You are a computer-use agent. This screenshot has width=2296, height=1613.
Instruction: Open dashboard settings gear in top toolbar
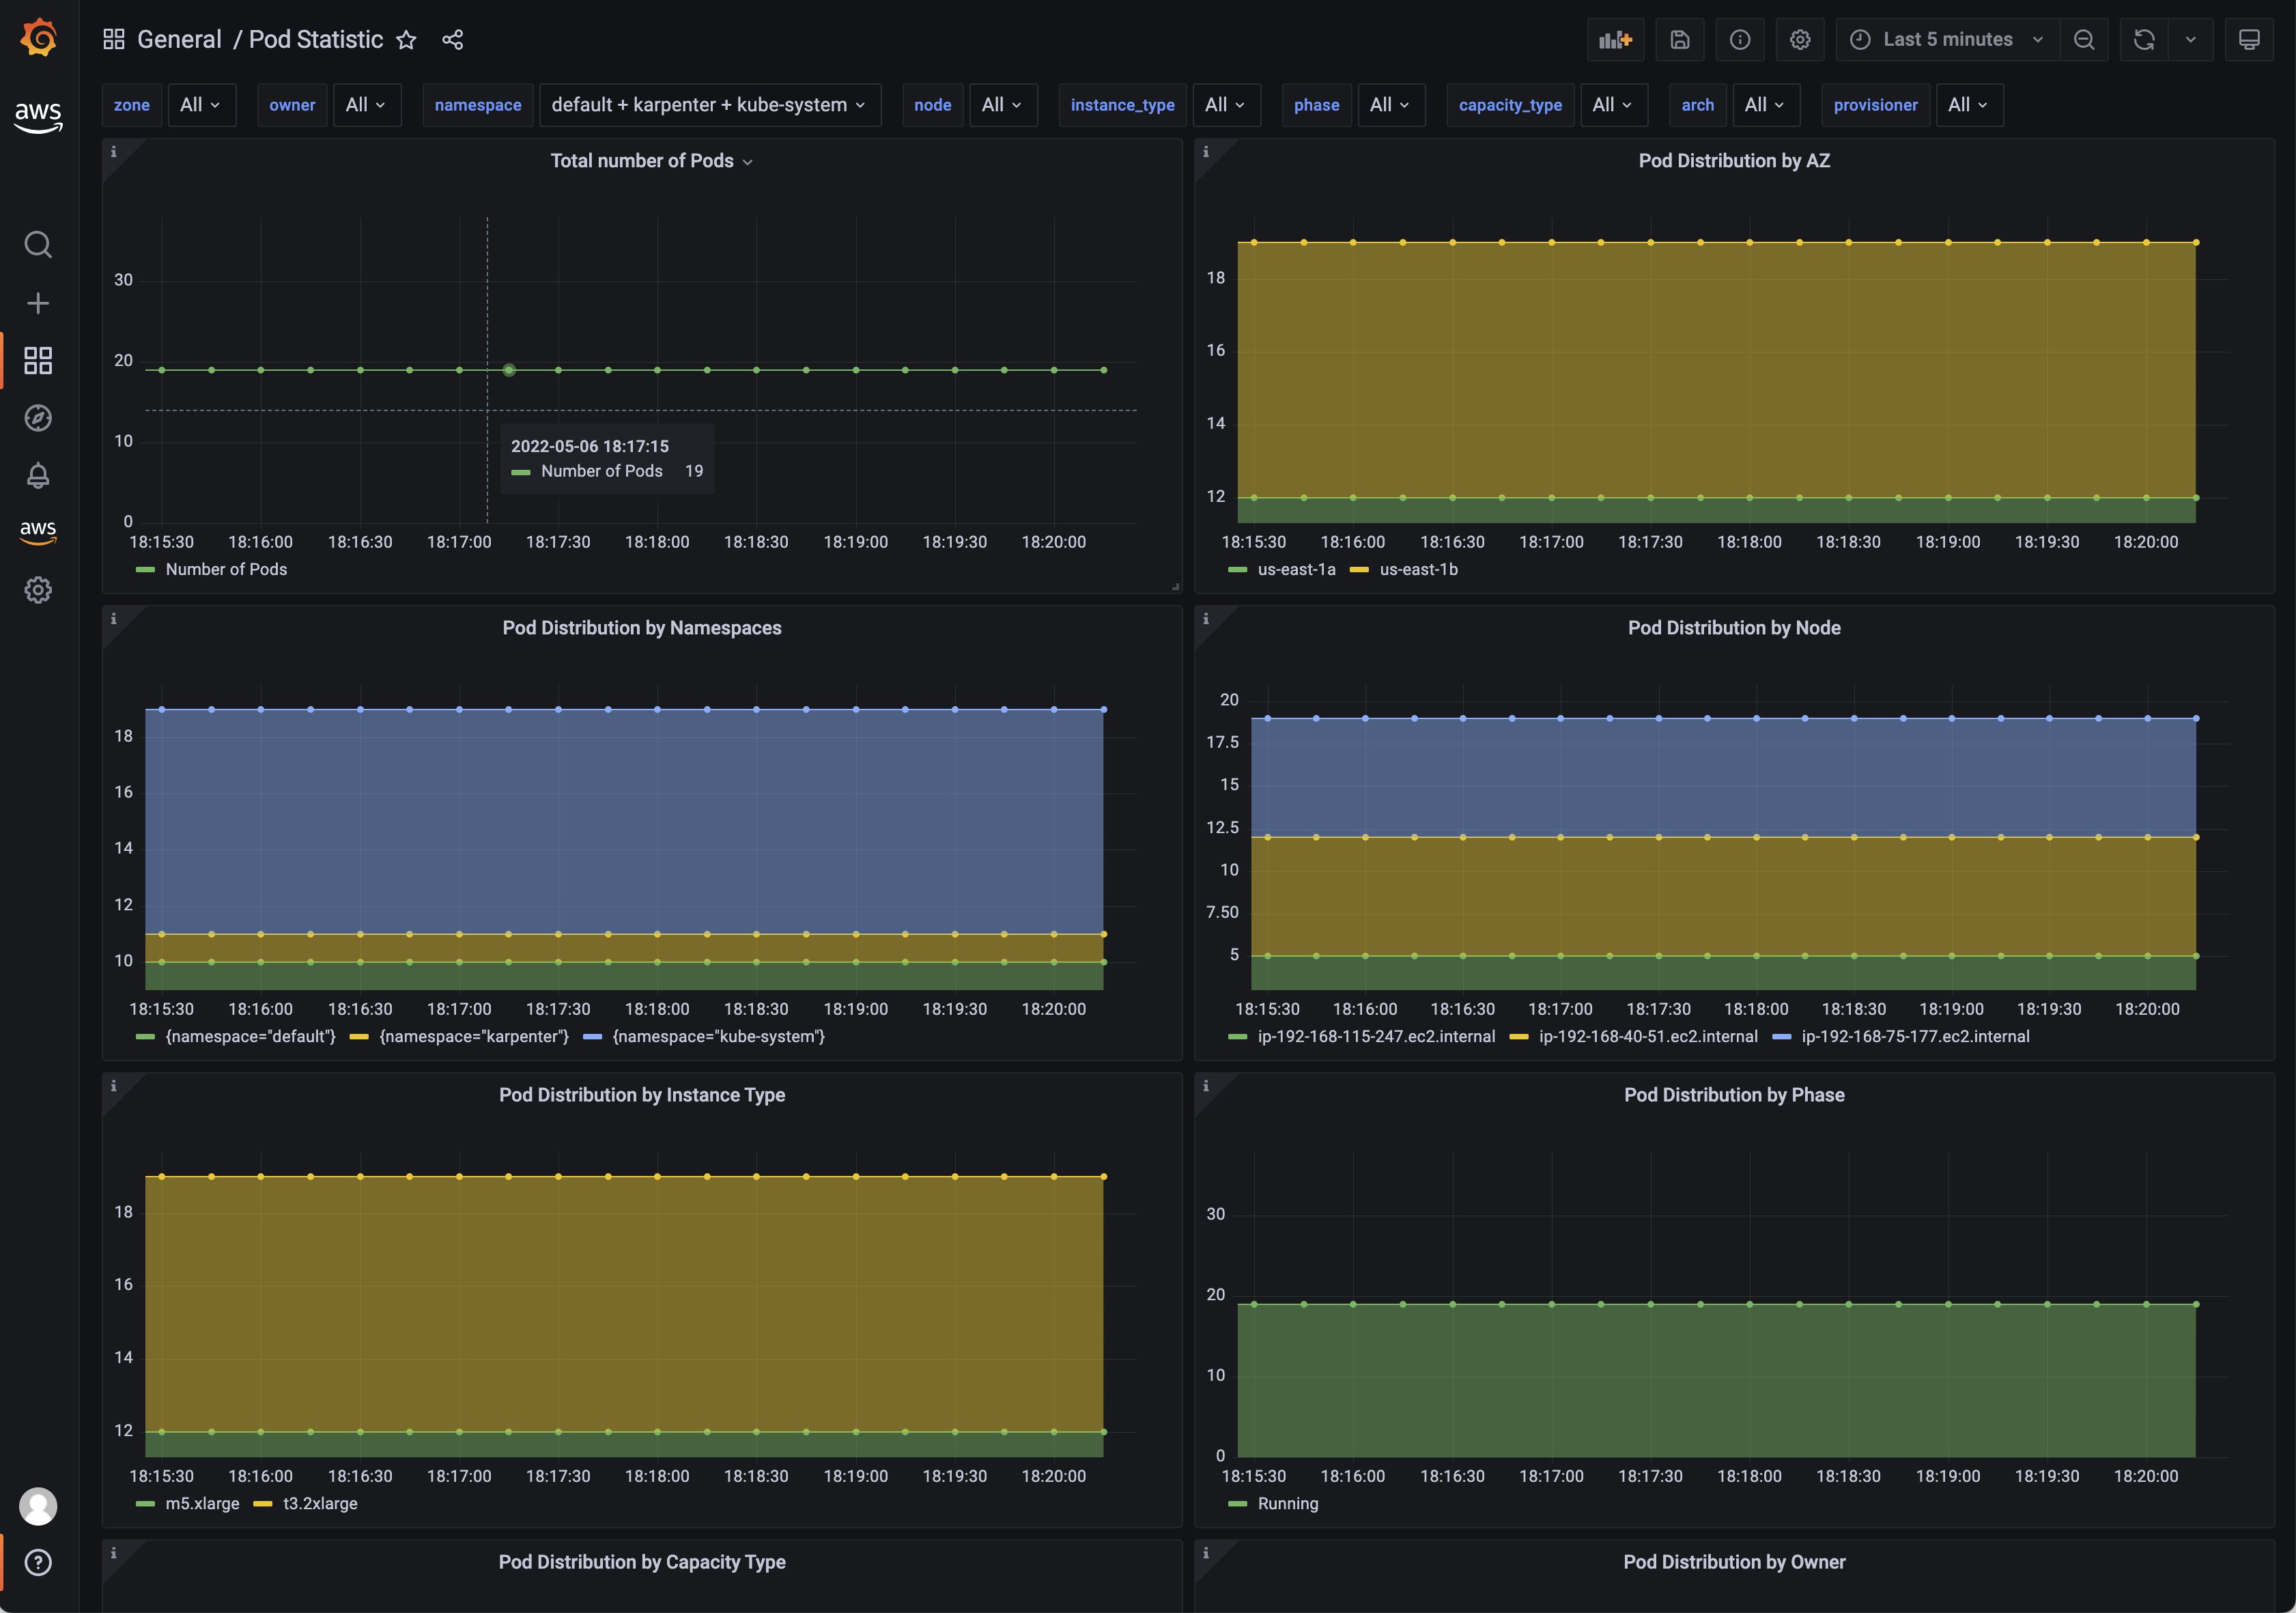(1799, 40)
